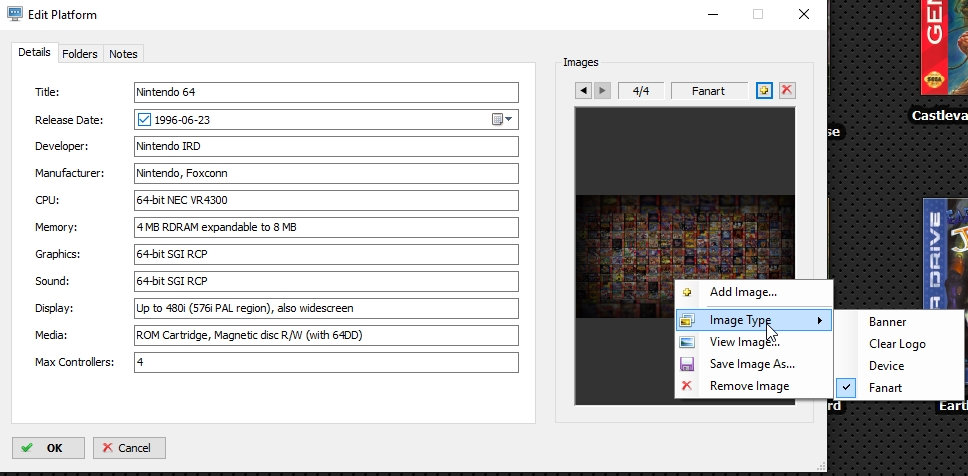Open the release date calendar picker
Viewport: 968px width, 476px height.
coord(503,120)
